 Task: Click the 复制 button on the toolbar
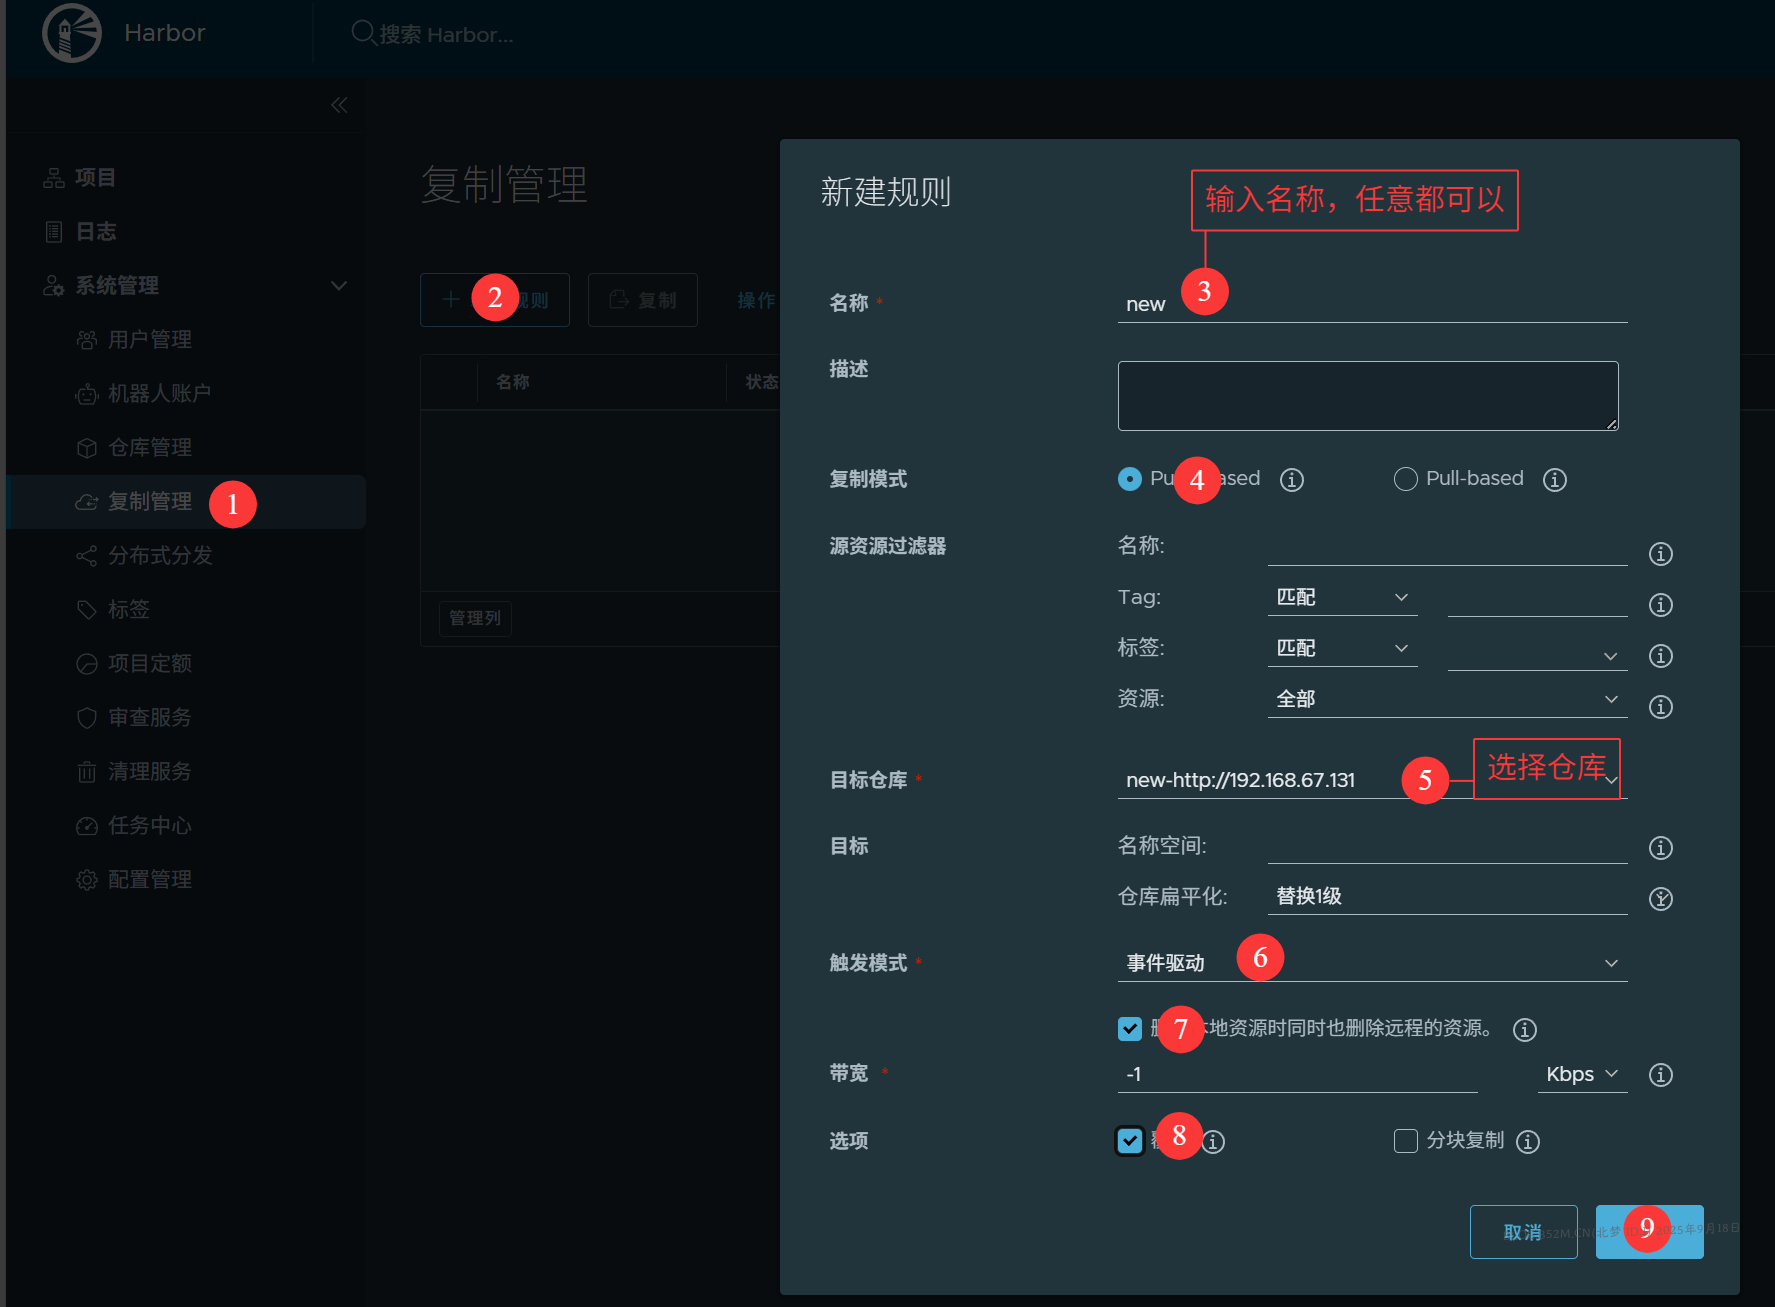coord(642,299)
